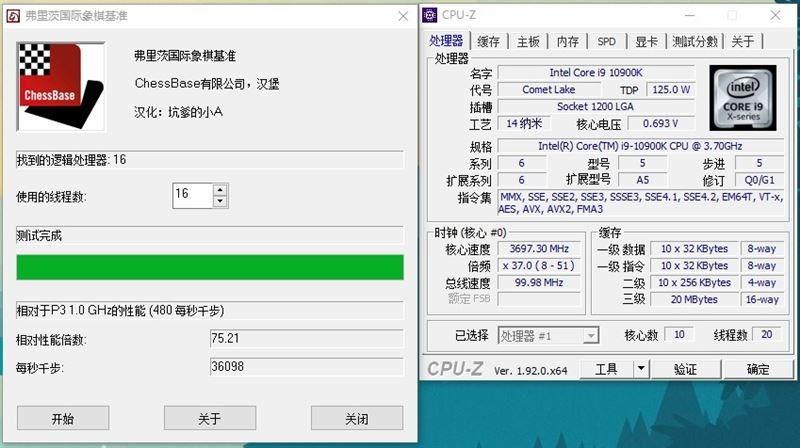Switch to the 缓存 tab
Screen dimensions: 800x448
488,41
